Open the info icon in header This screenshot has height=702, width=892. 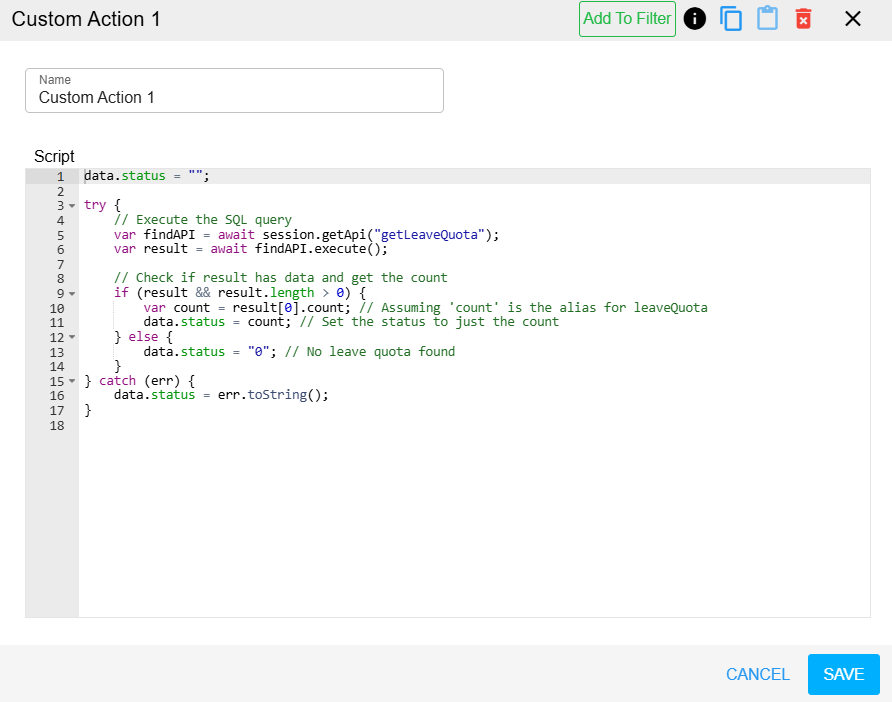click(695, 19)
